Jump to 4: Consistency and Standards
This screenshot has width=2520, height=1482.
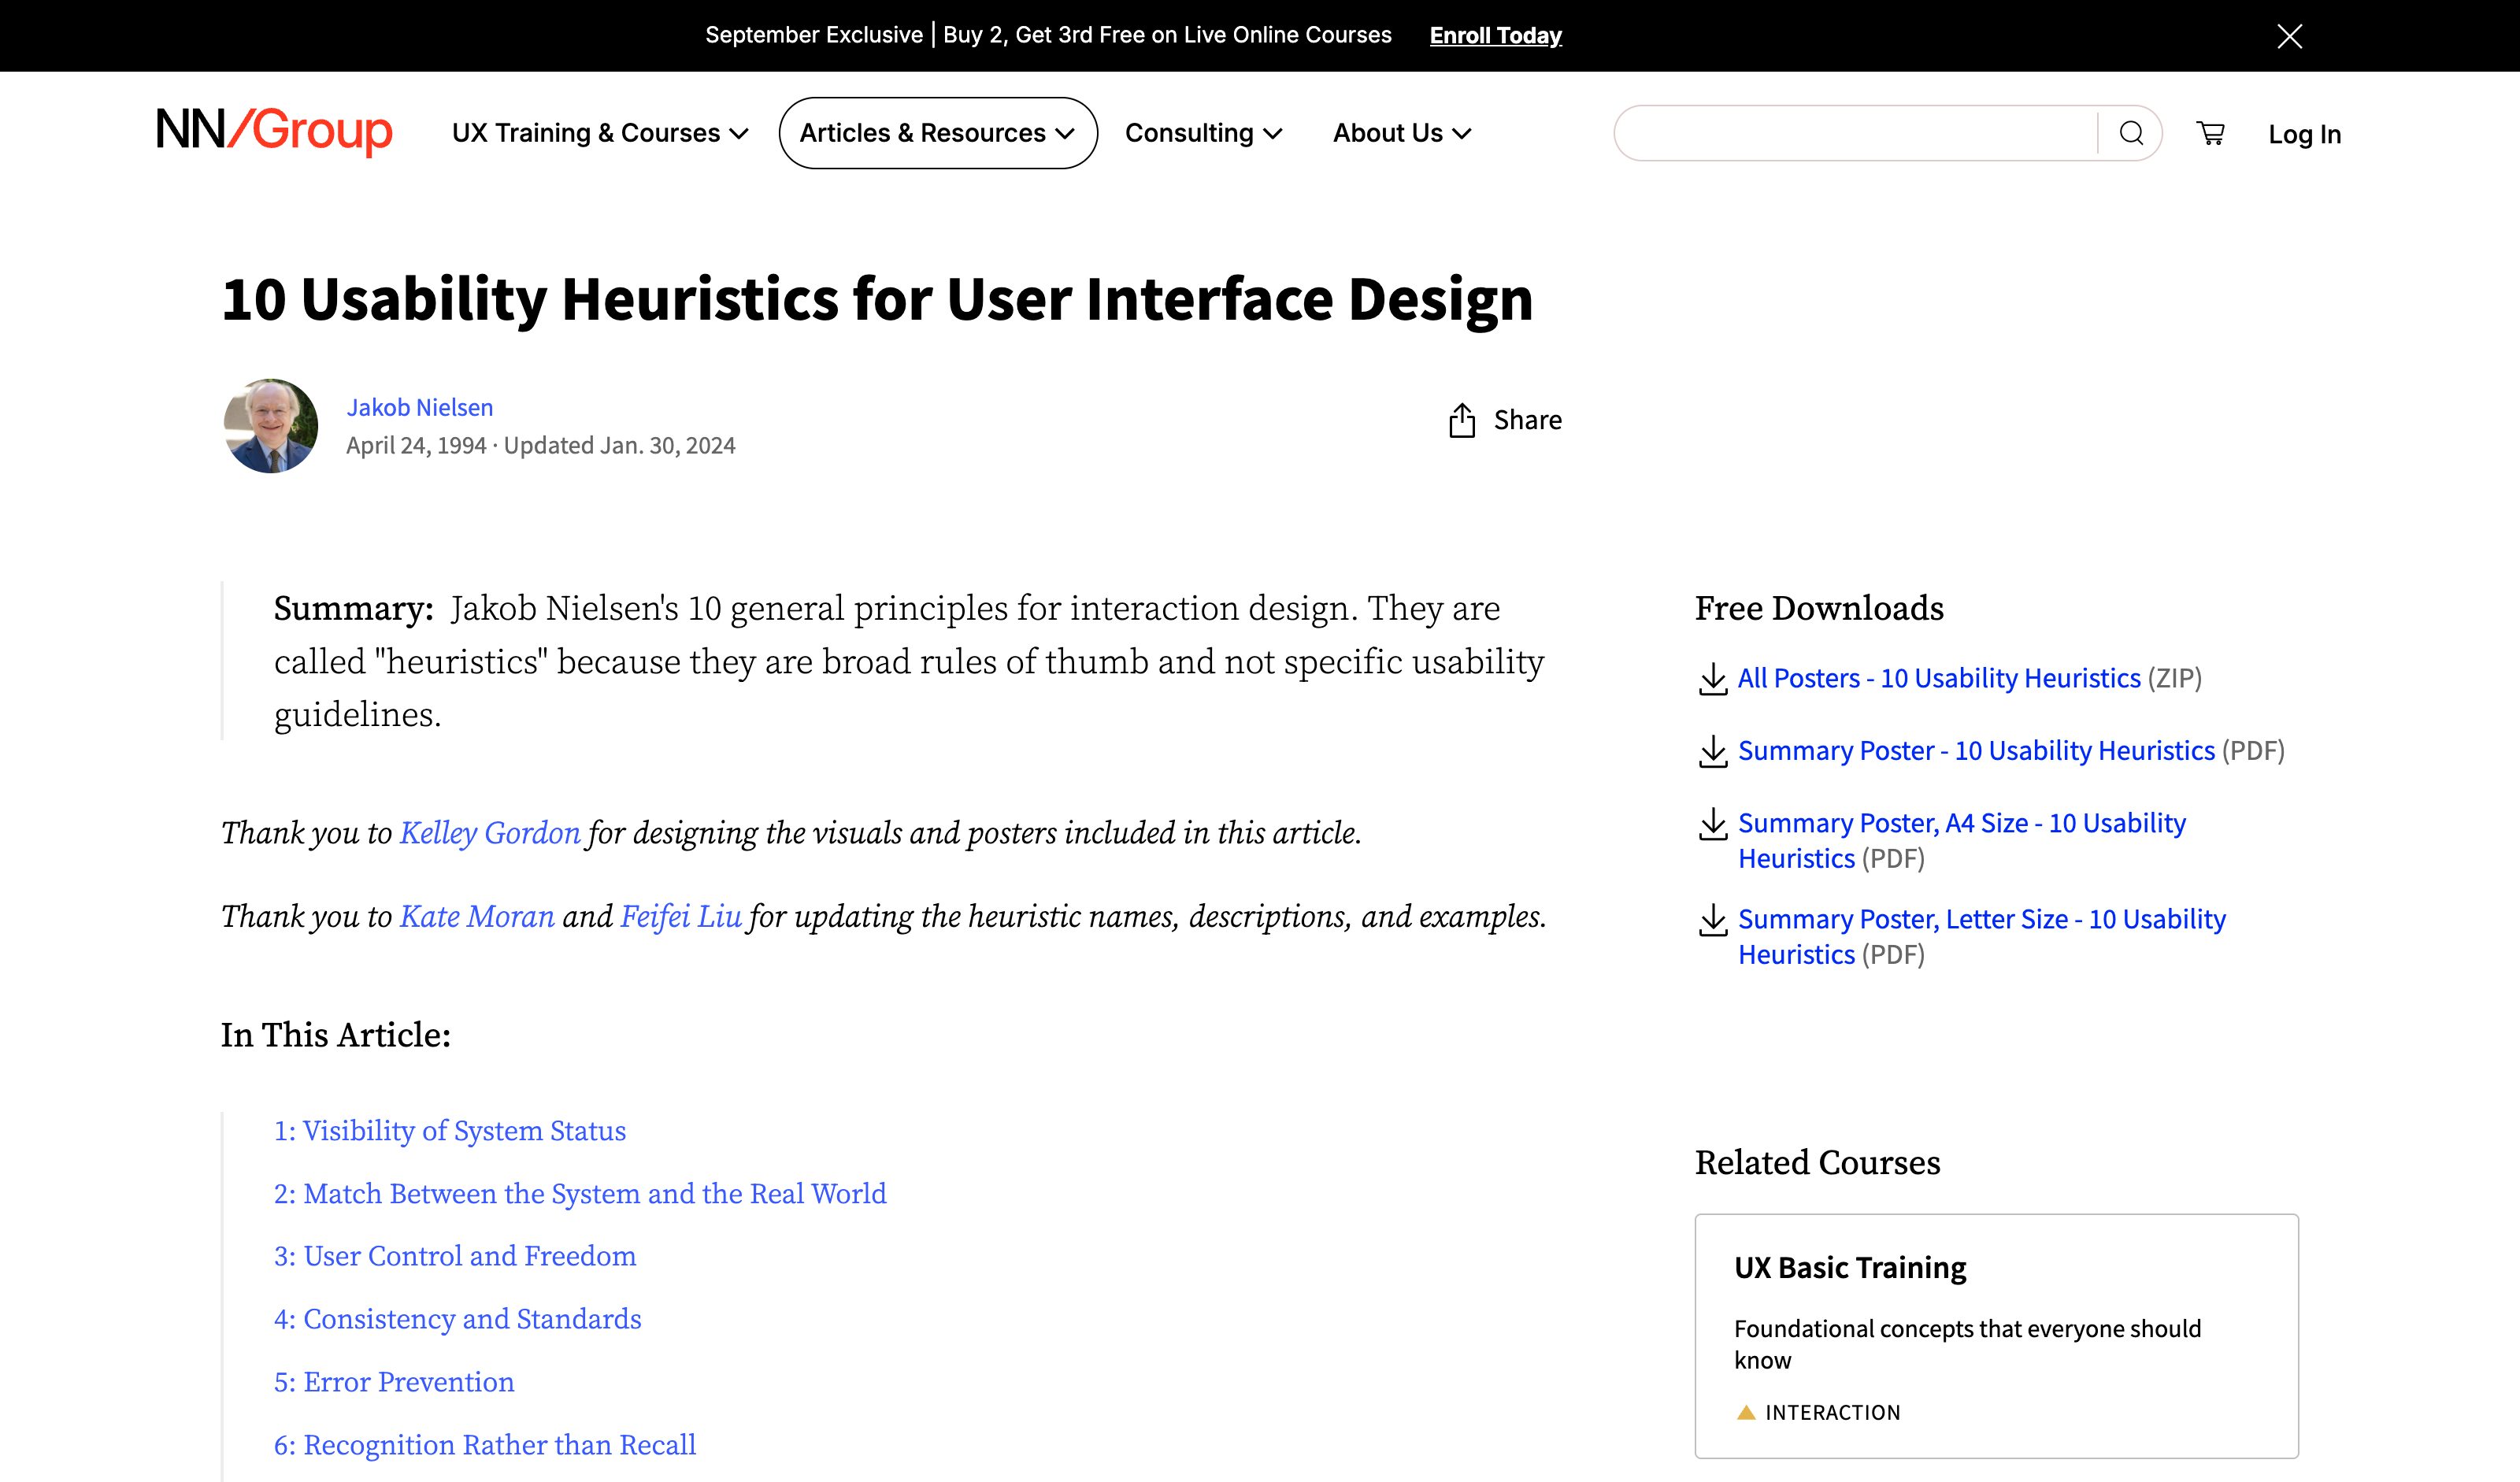pyautogui.click(x=457, y=1319)
